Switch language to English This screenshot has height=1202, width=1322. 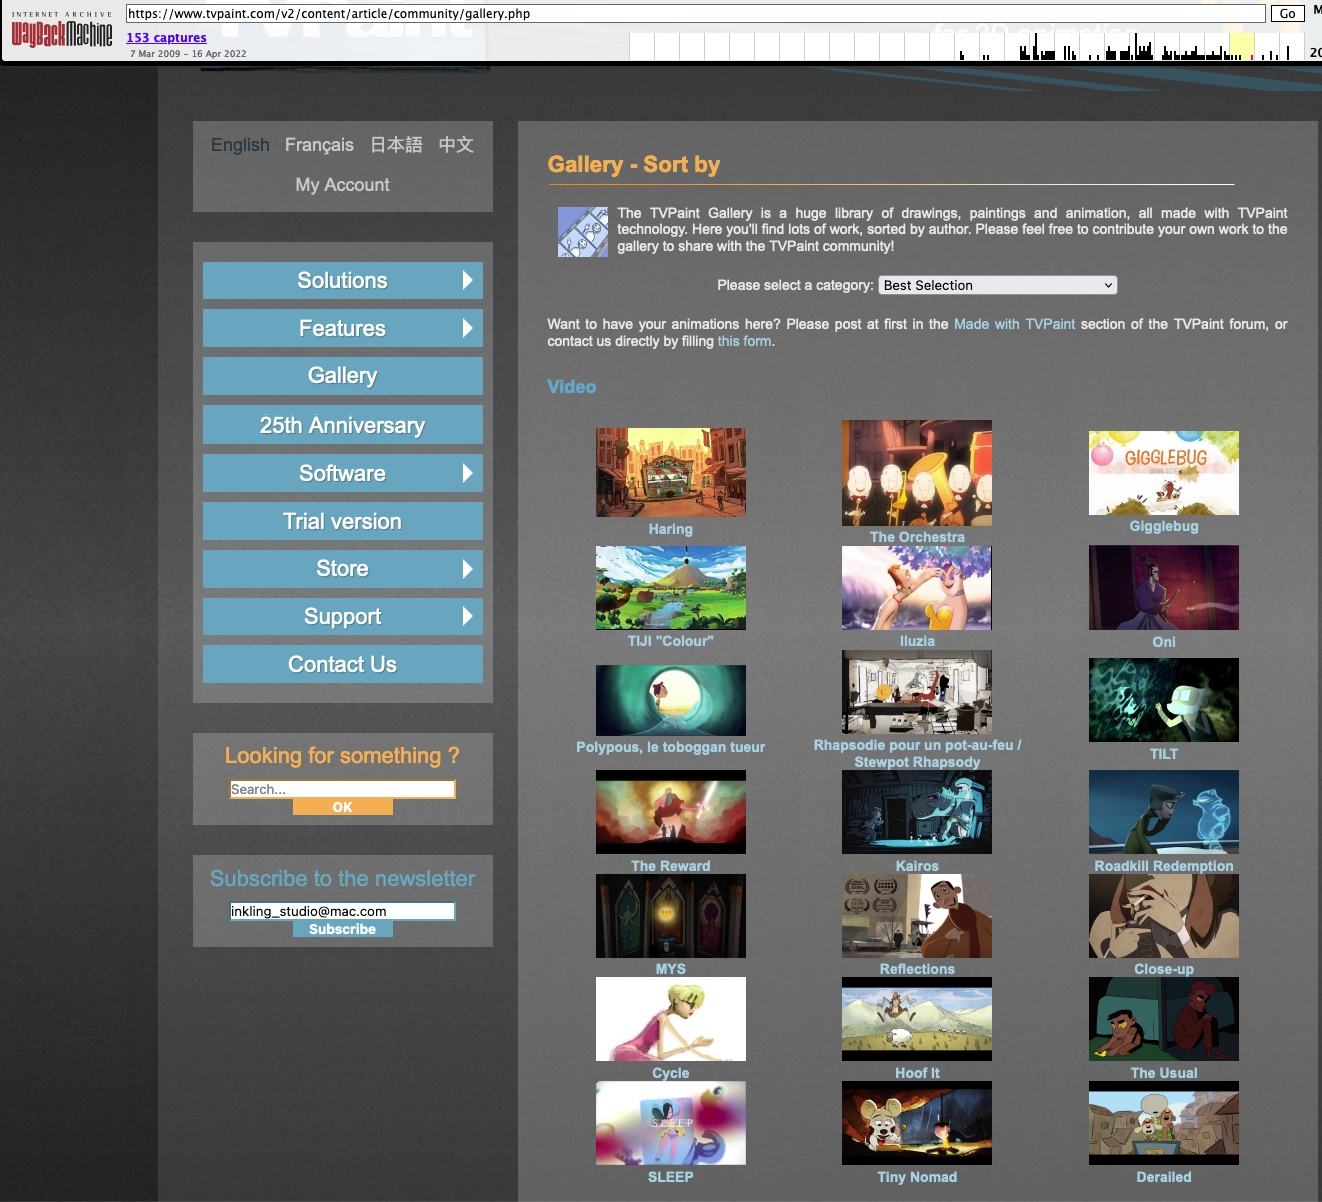tap(240, 145)
